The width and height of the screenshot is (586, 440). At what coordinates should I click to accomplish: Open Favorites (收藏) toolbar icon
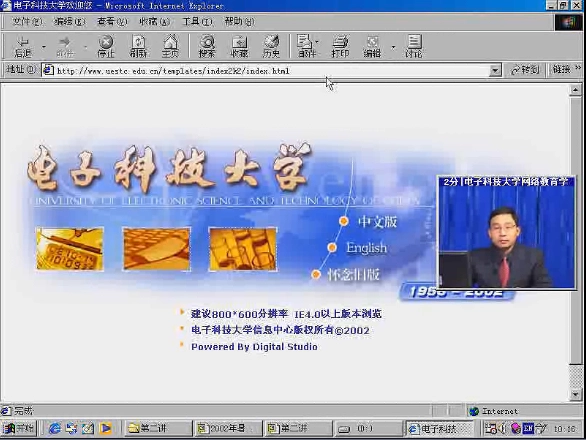[239, 46]
